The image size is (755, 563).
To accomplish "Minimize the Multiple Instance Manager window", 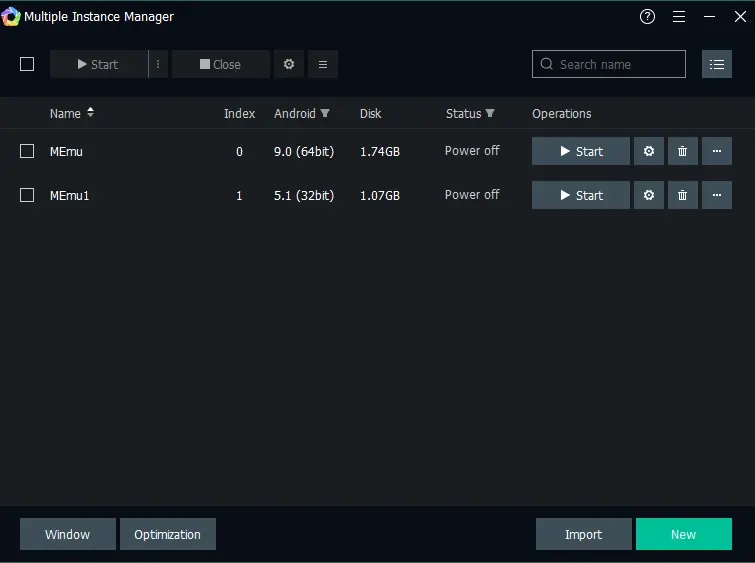I will [x=709, y=17].
